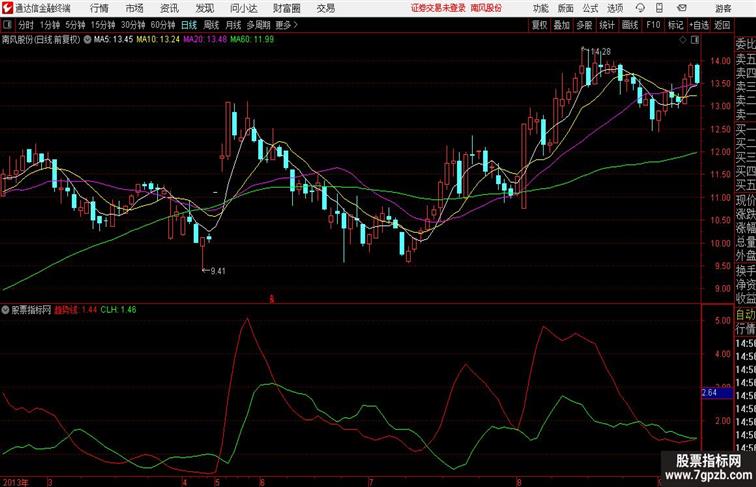
Task: Open the 发现 menu
Action: click(x=204, y=8)
